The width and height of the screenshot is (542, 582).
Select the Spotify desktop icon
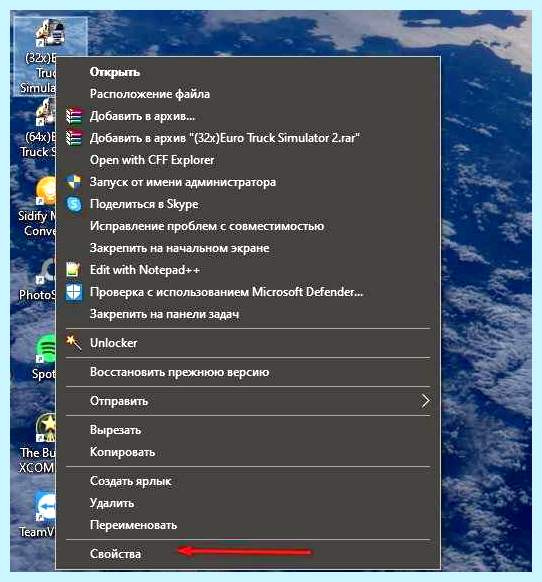pyautogui.click(x=44, y=358)
